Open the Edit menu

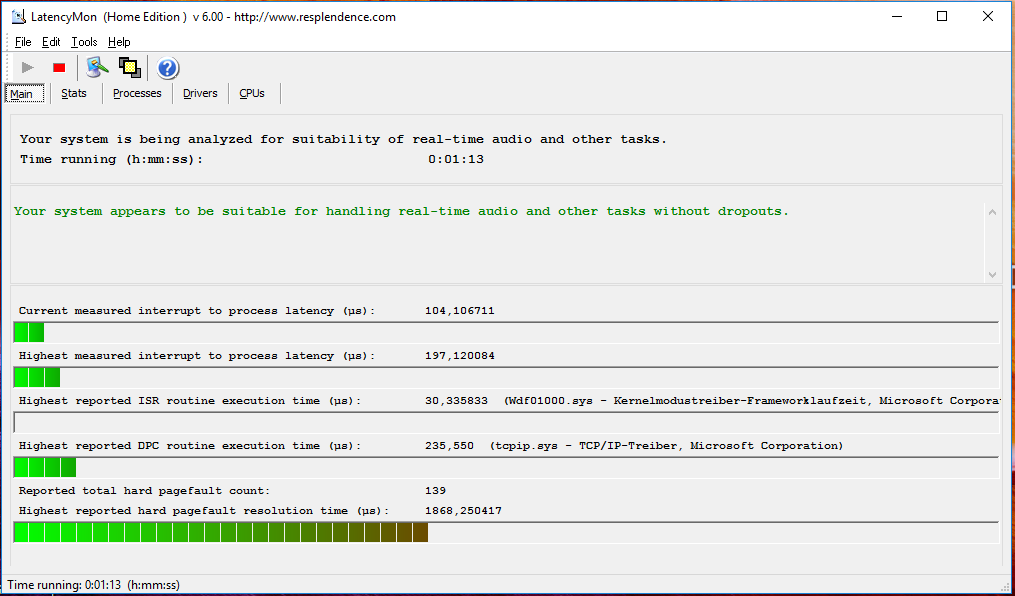(x=51, y=42)
